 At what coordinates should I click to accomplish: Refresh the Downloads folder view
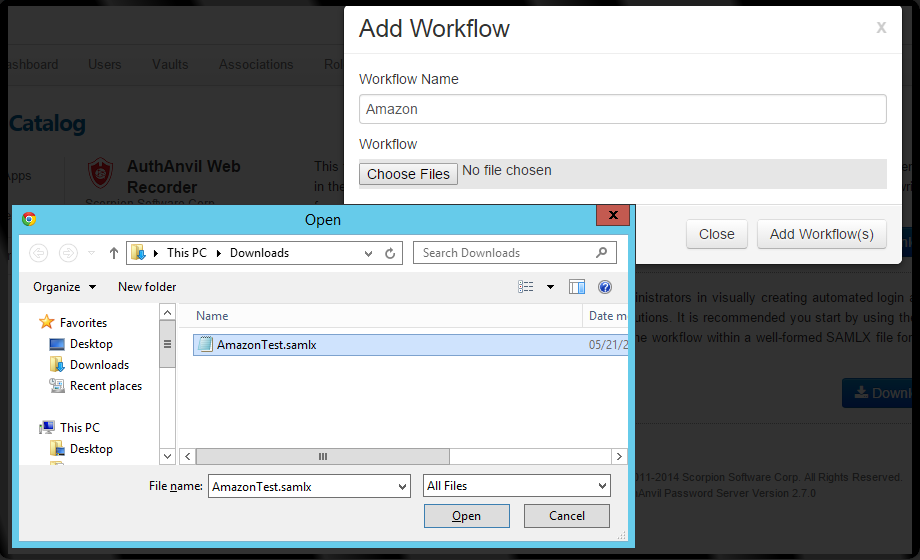tap(390, 254)
